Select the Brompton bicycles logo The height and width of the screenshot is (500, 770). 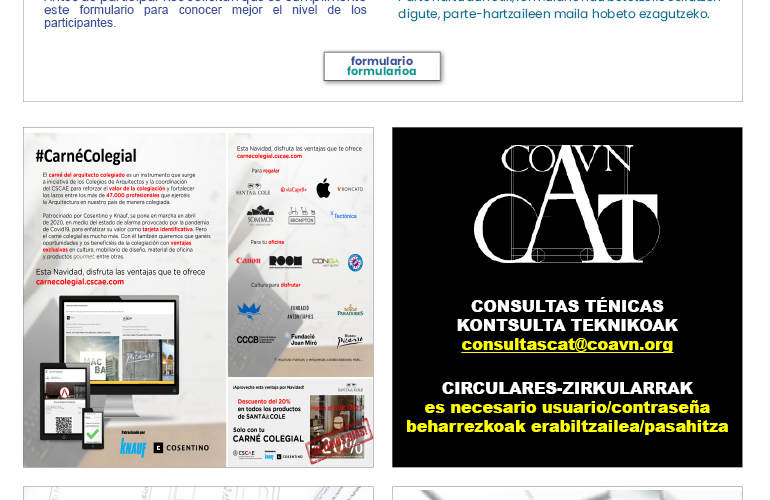(x=302, y=216)
